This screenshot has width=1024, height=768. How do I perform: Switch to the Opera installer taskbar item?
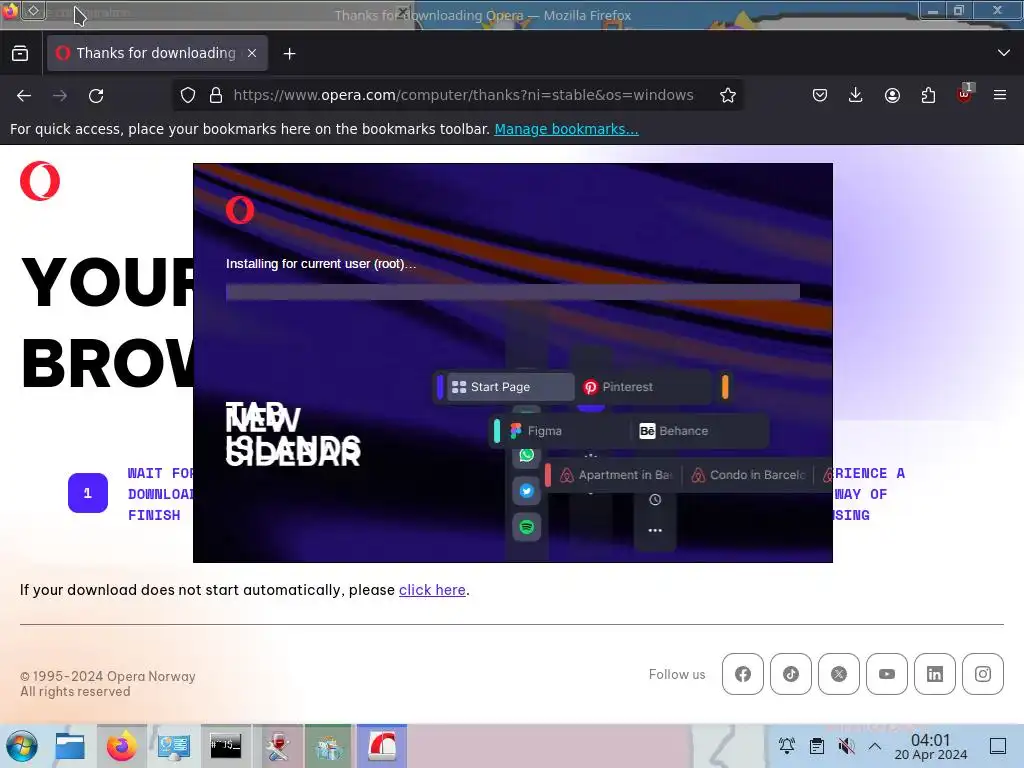coord(382,746)
